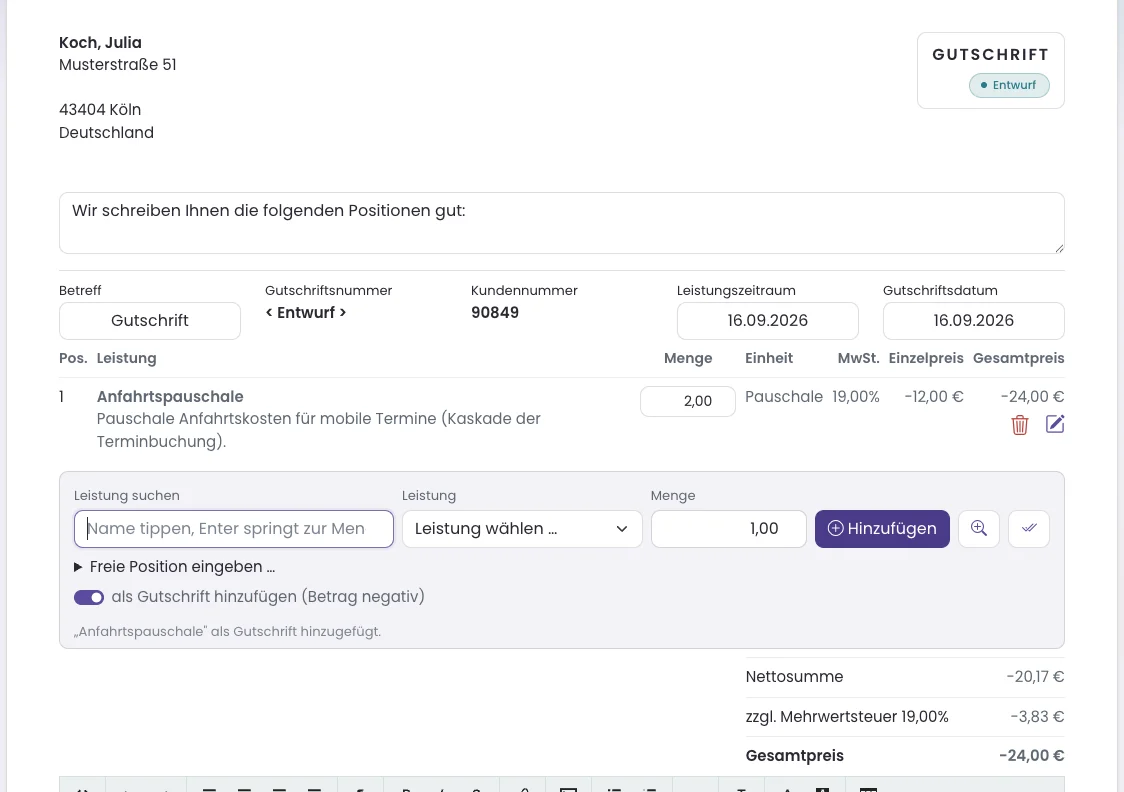The width and height of the screenshot is (1124, 792).
Task: Click the city line '43404 Köln'
Action: (100, 110)
